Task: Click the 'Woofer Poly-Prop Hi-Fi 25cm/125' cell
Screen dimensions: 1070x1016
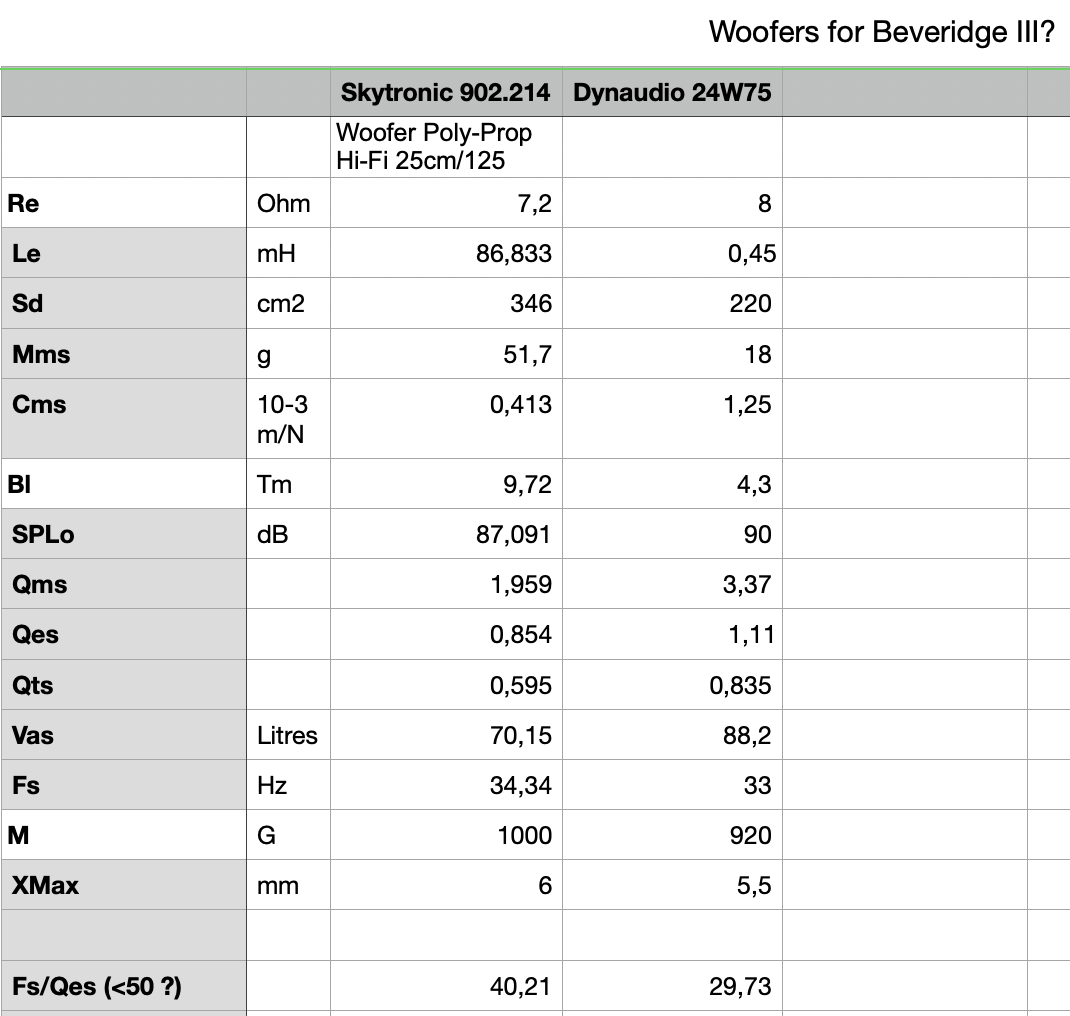Action: click(x=446, y=147)
